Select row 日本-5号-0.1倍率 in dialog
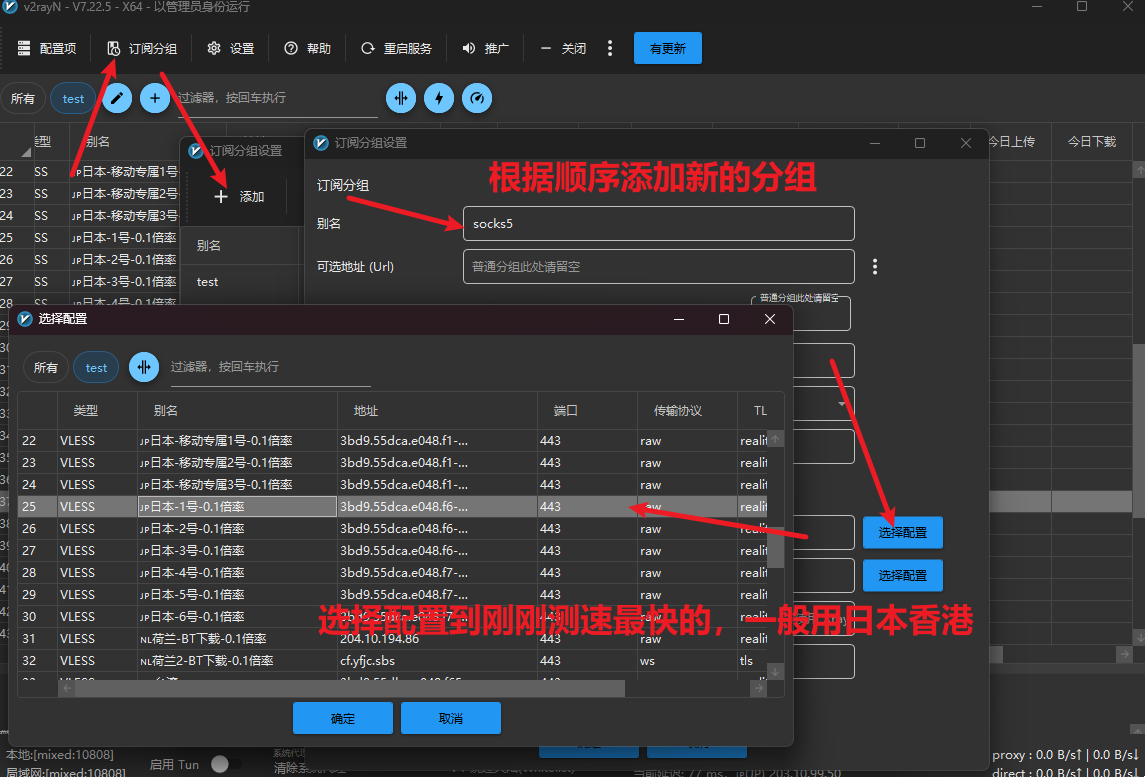 coord(393,594)
